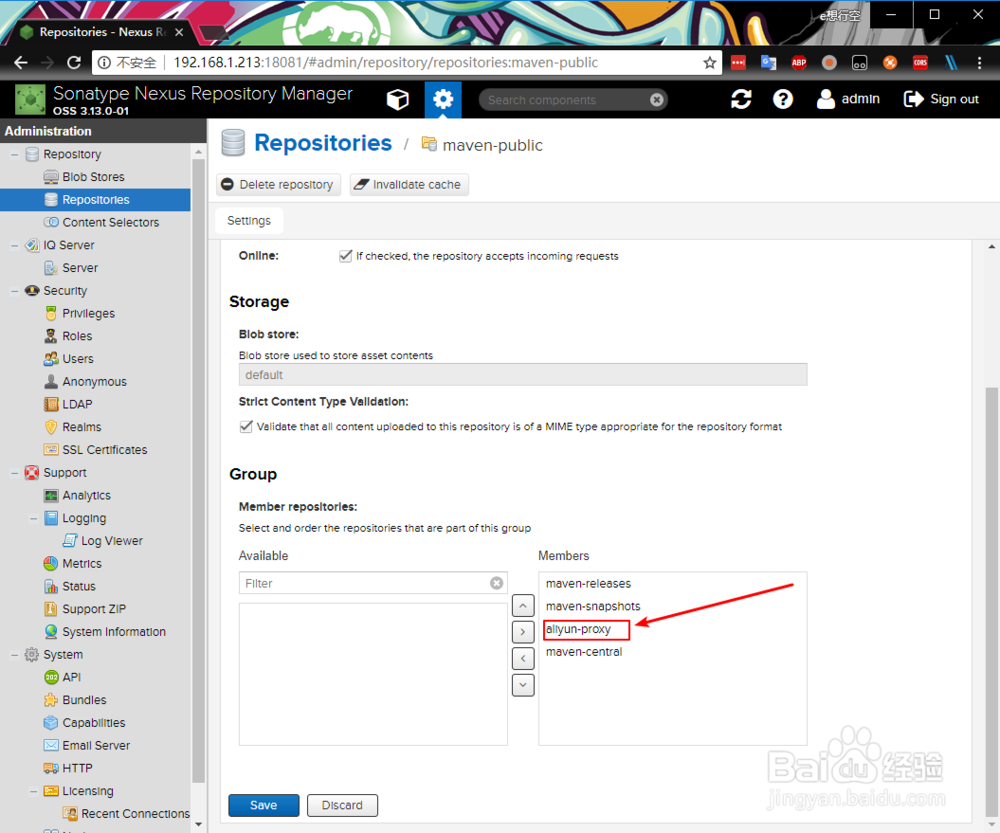The image size is (1000, 833).
Task: Open the Help question mark icon
Action: pos(783,99)
